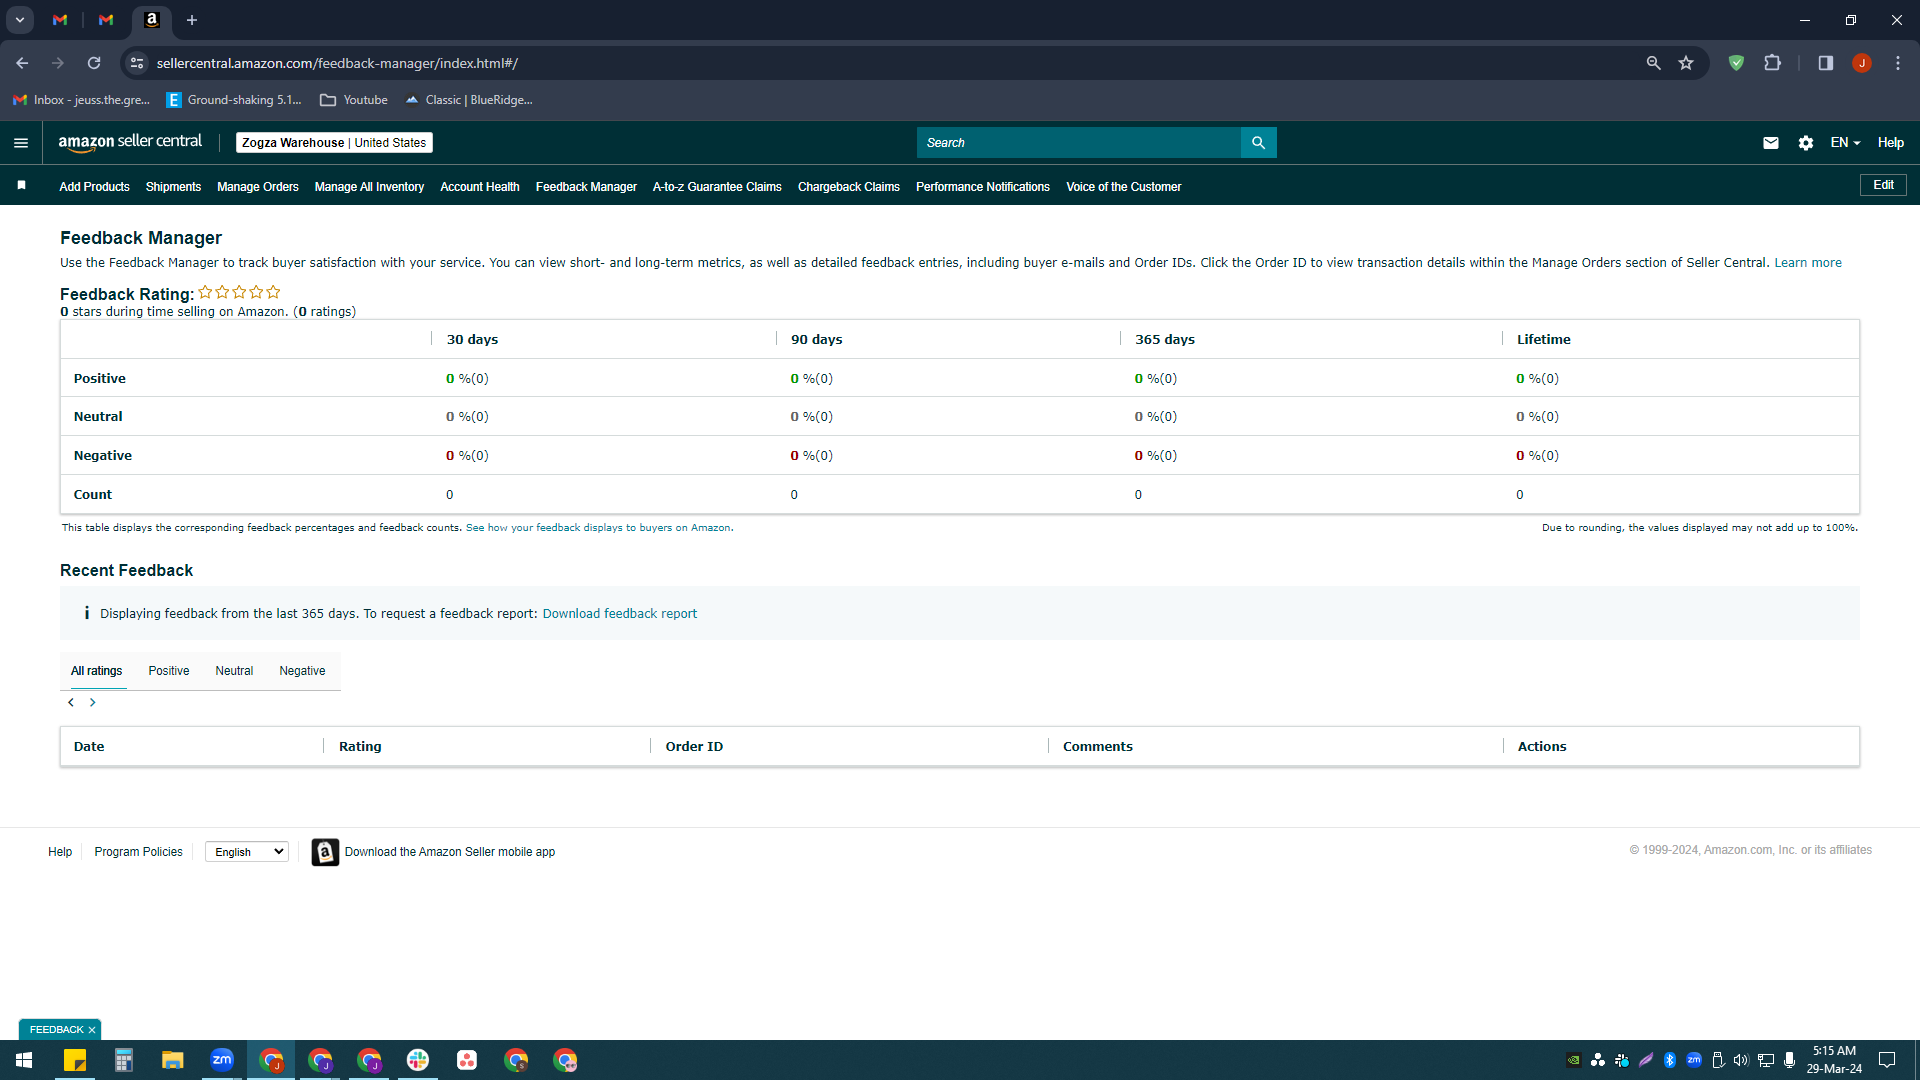Click the Amazon Seller Central logo
Screen dimensions: 1920x1080
pyautogui.click(x=130, y=142)
